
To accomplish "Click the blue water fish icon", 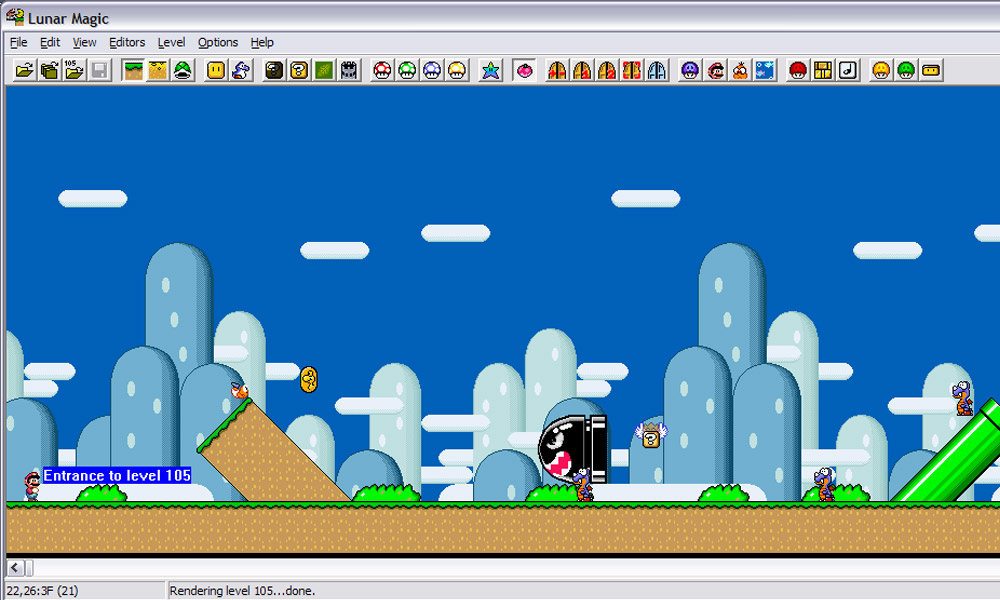I will 765,70.
